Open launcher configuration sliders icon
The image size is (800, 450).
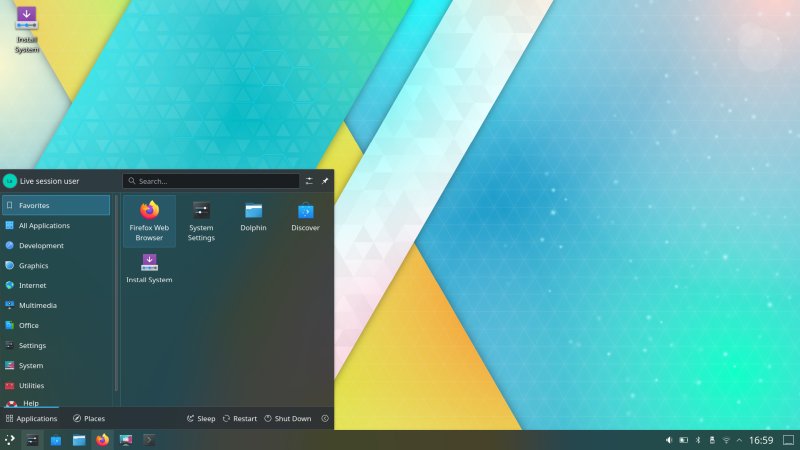point(309,181)
